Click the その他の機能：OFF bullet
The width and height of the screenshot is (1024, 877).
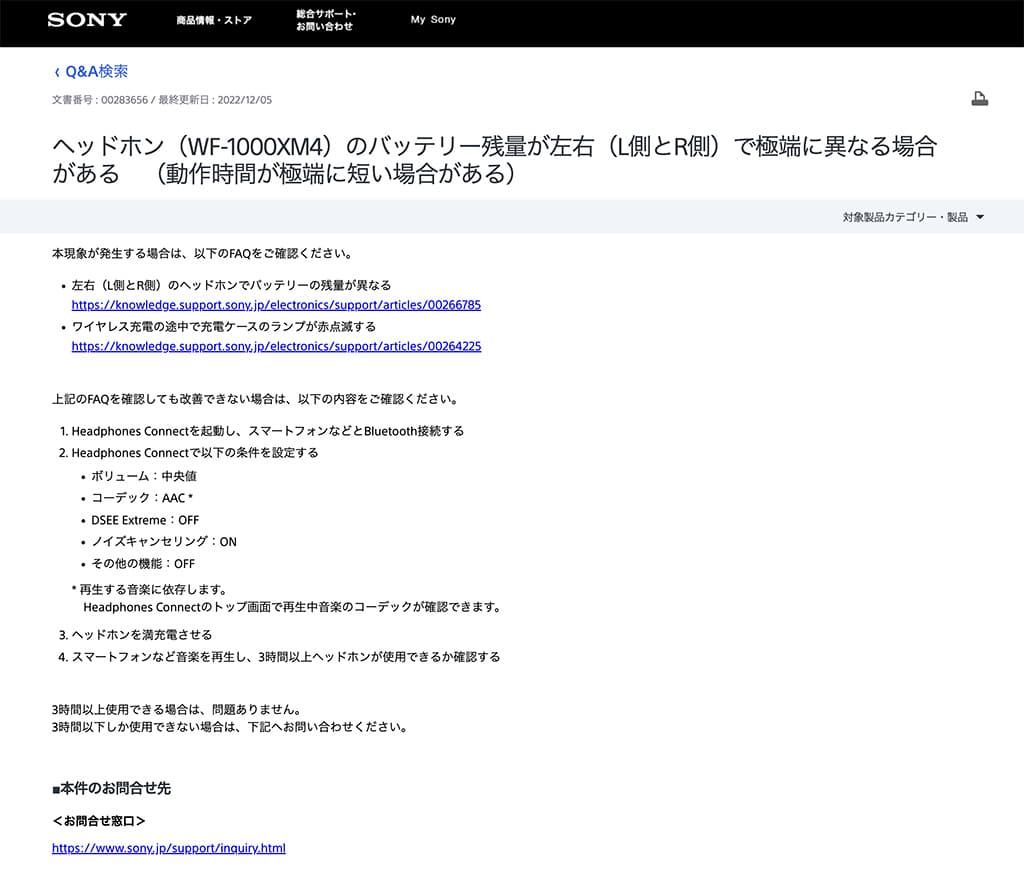143,564
